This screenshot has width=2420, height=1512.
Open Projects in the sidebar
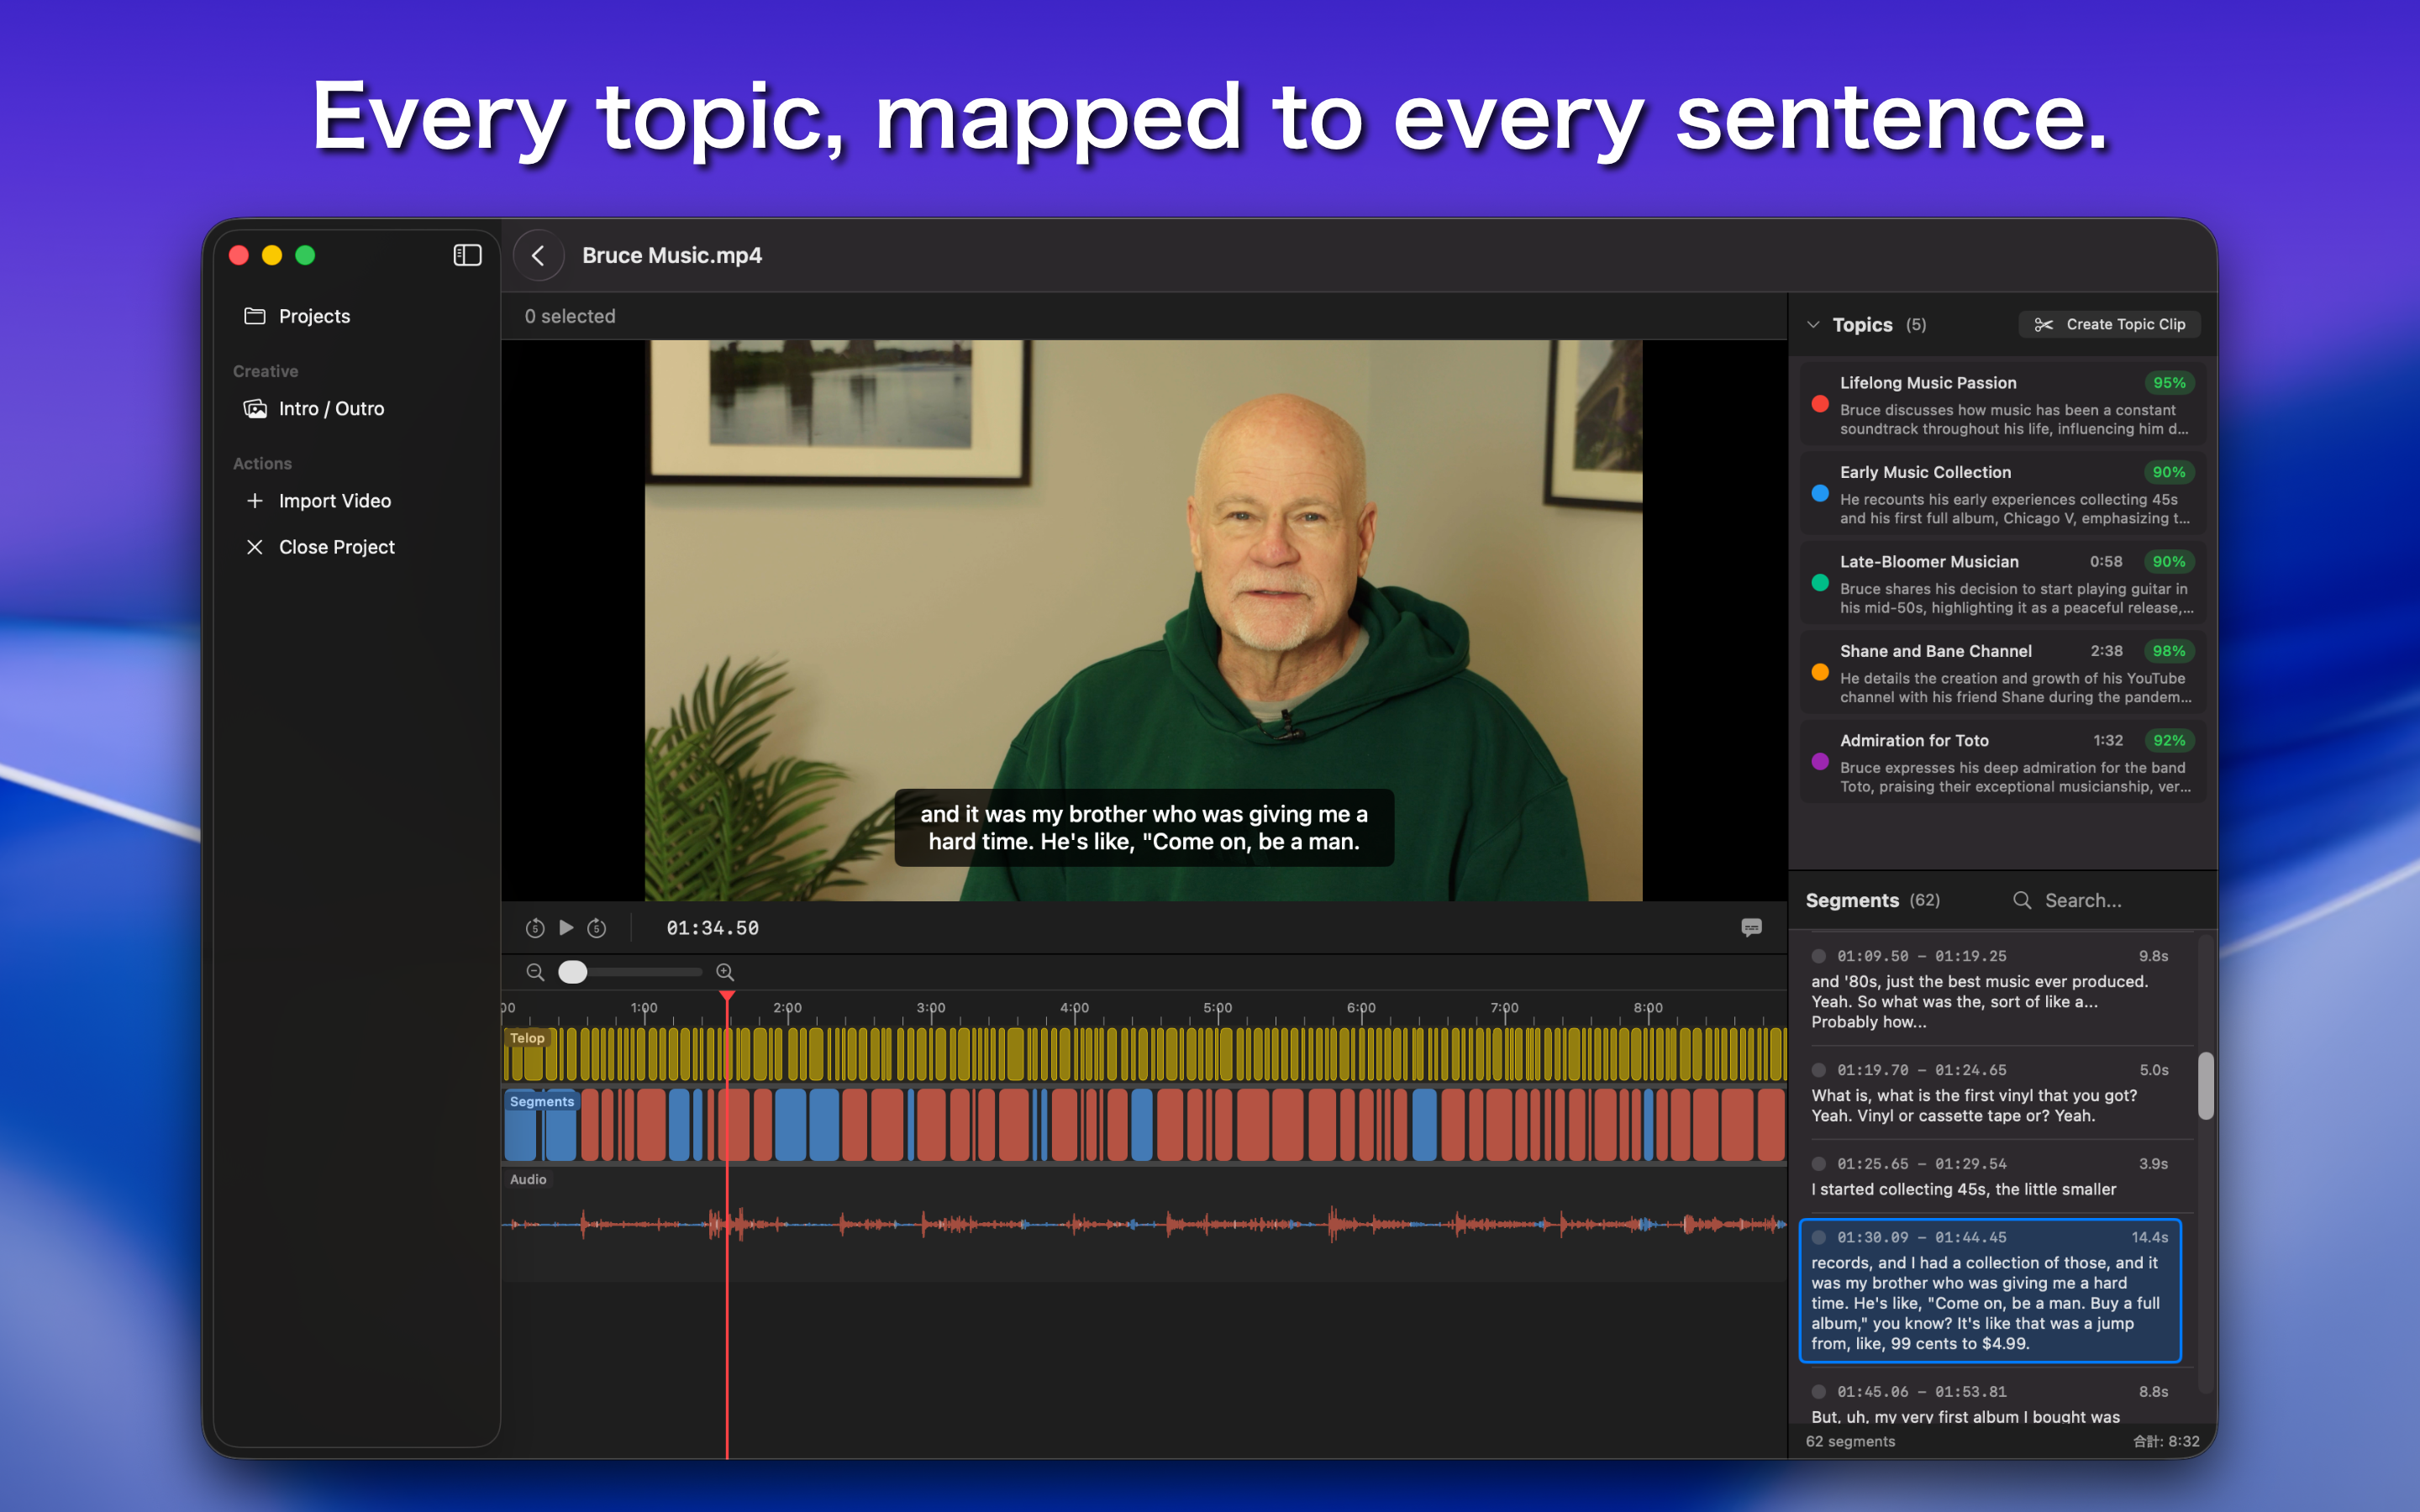pos(314,316)
